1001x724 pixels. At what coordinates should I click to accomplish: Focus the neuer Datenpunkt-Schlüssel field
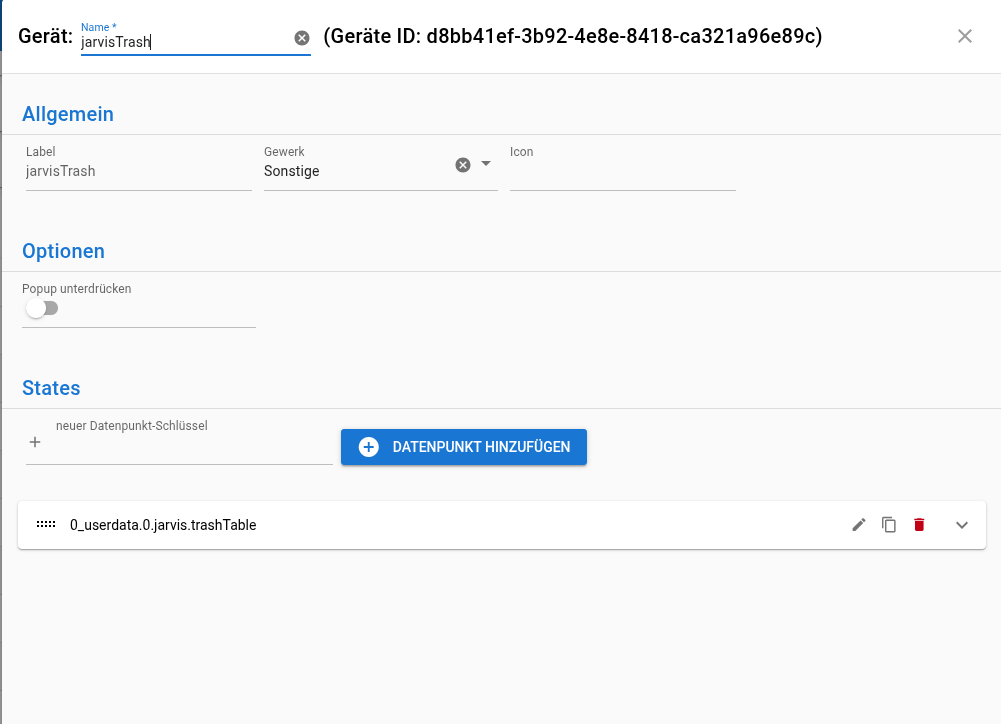click(190, 445)
